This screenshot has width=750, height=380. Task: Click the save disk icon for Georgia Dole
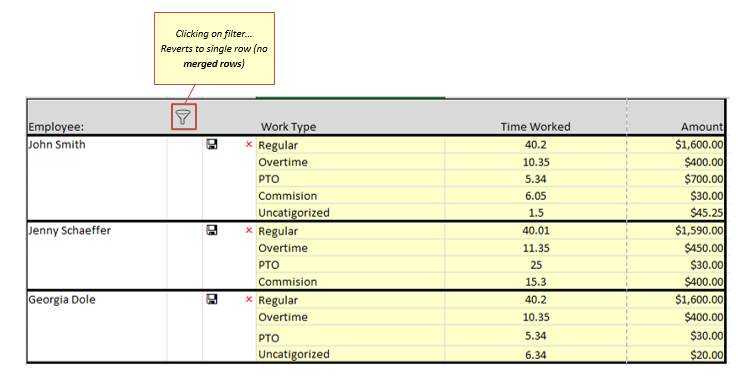212,299
